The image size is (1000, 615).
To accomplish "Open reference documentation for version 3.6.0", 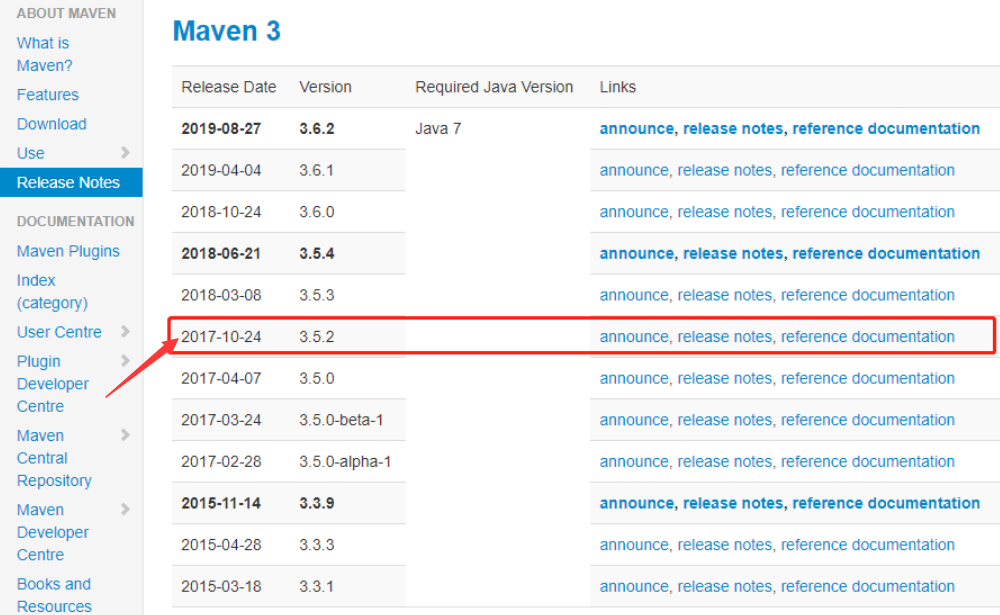I will tap(868, 212).
